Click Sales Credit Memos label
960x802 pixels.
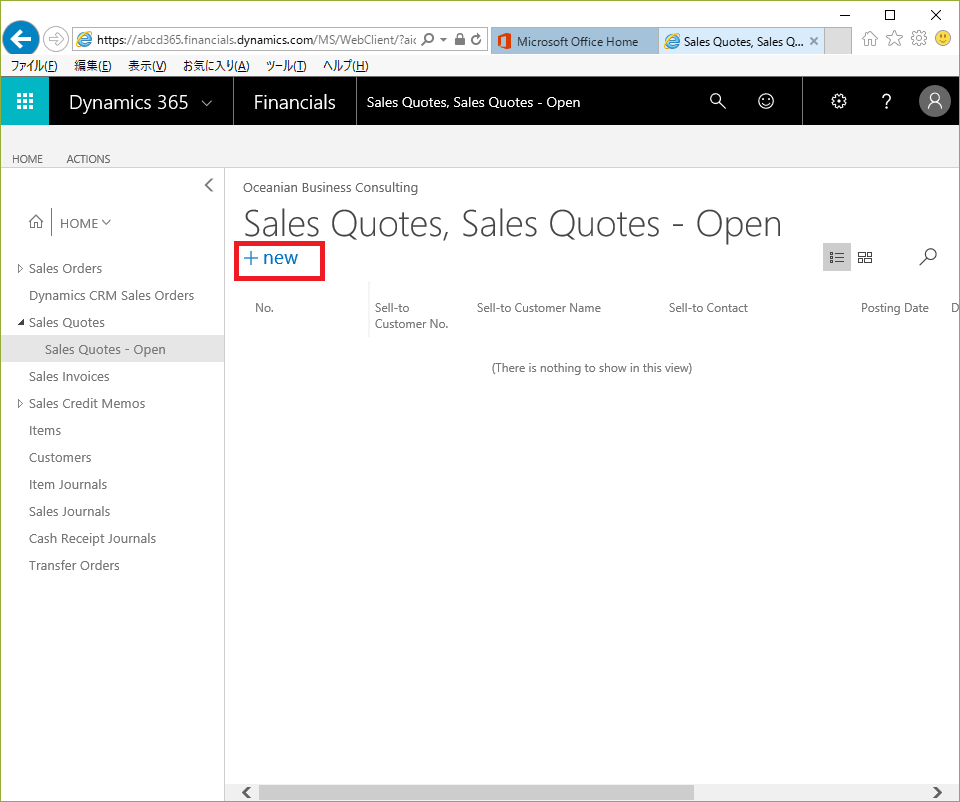[x=87, y=403]
